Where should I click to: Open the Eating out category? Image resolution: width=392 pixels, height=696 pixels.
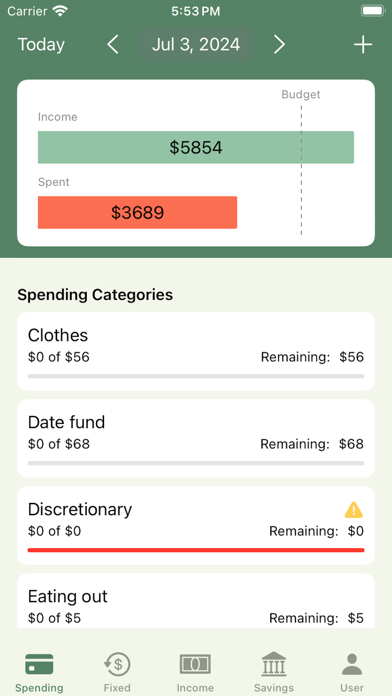click(196, 601)
